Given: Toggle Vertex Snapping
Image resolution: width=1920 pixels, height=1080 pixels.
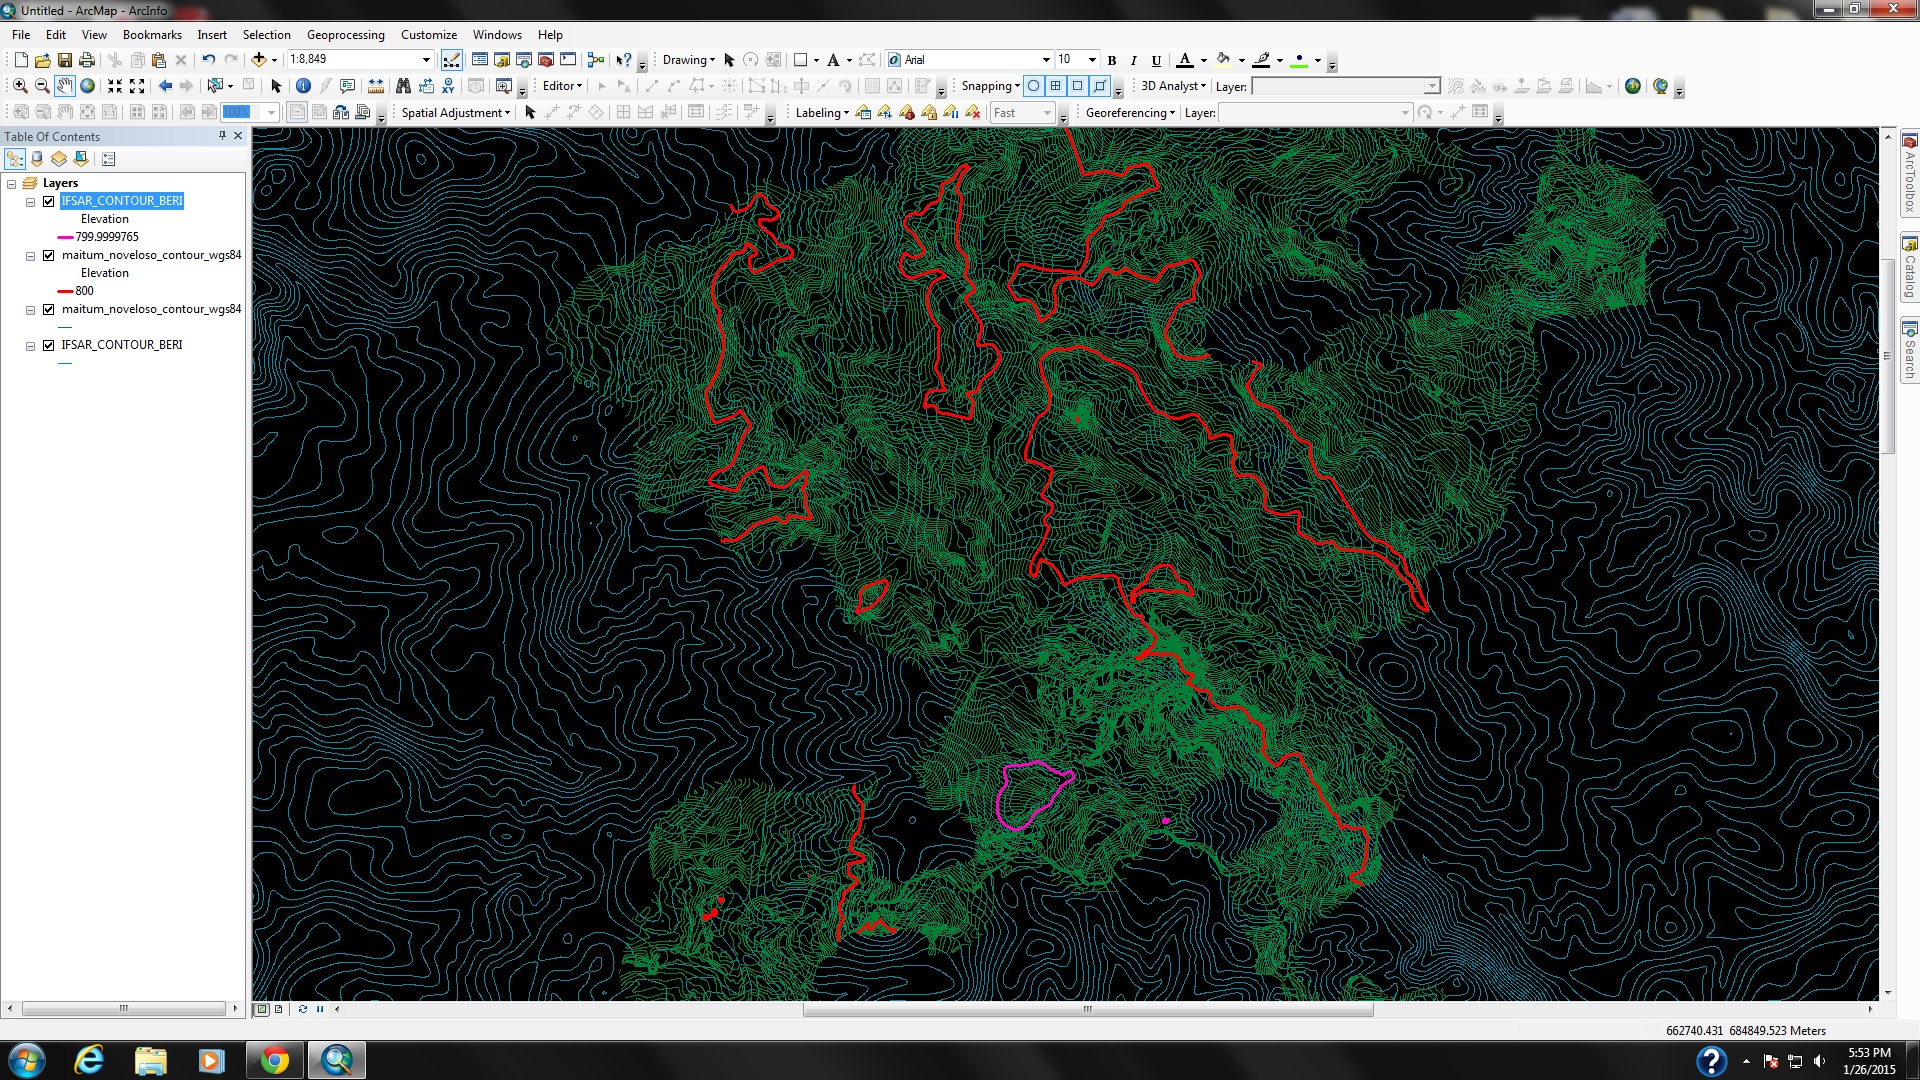Looking at the screenshot, I should [x=1078, y=86].
